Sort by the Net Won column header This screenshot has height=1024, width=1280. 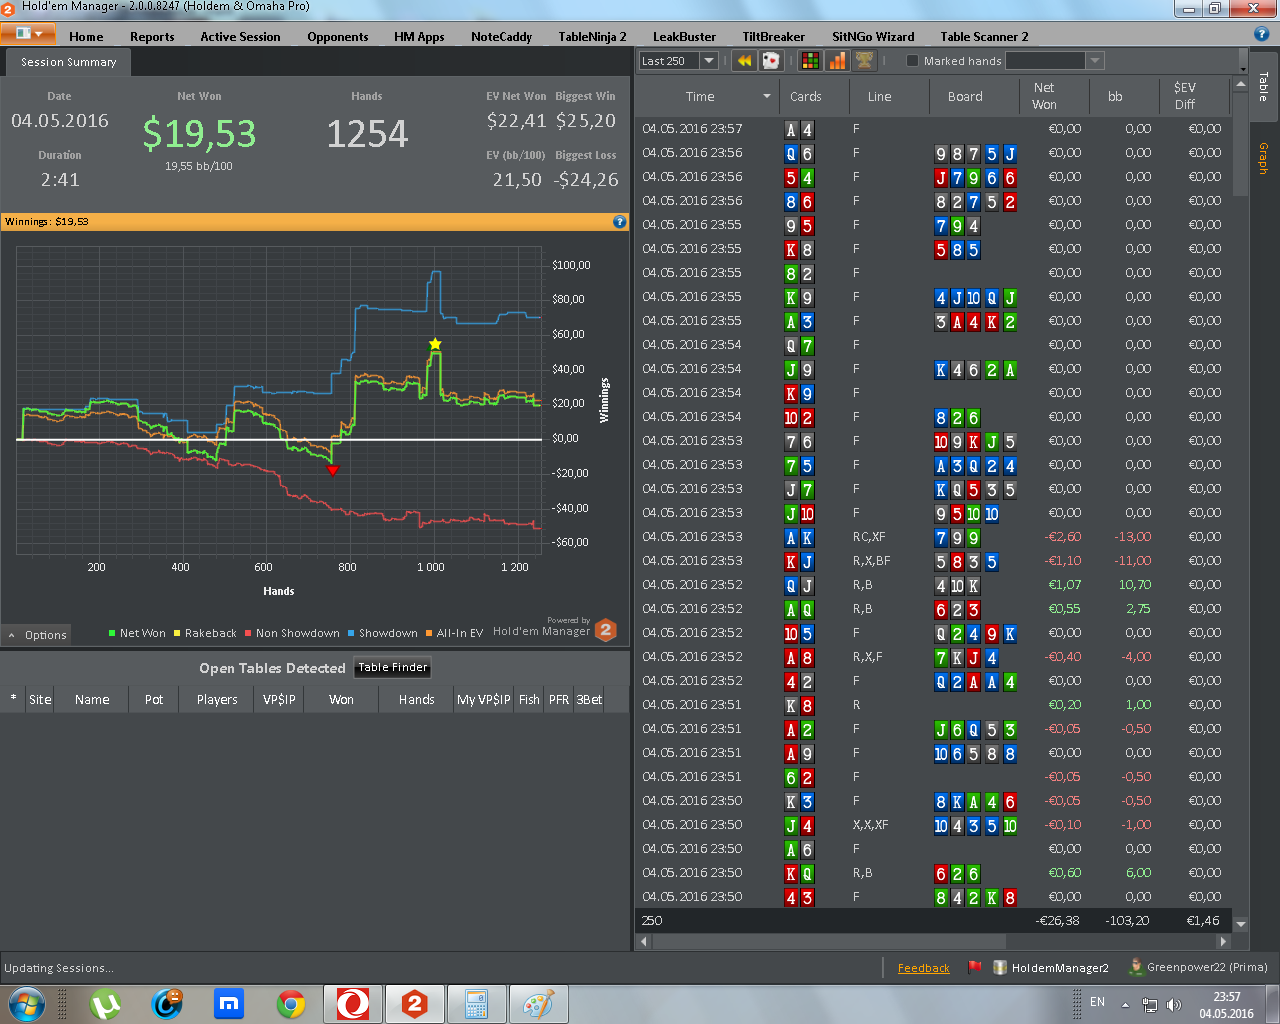click(x=1053, y=97)
